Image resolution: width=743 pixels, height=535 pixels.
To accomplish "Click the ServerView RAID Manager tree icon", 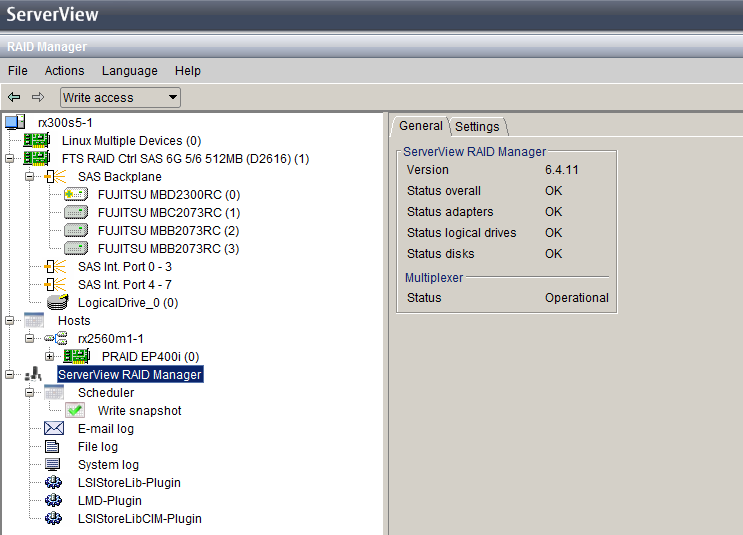I will click(33, 374).
